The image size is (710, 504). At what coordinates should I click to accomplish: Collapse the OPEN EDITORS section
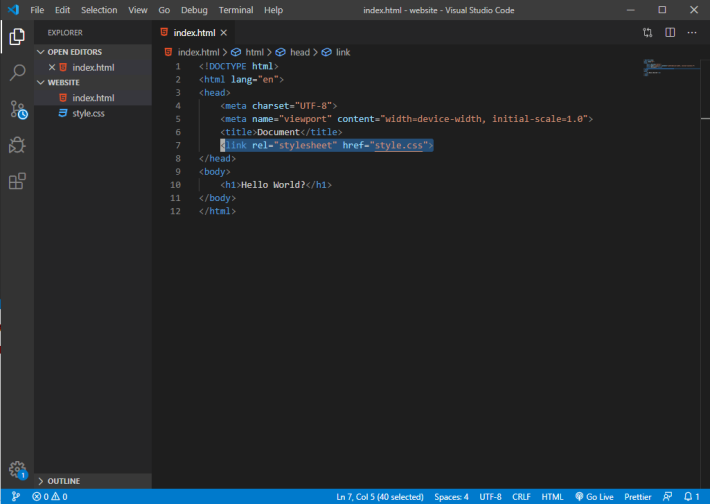tap(93, 52)
